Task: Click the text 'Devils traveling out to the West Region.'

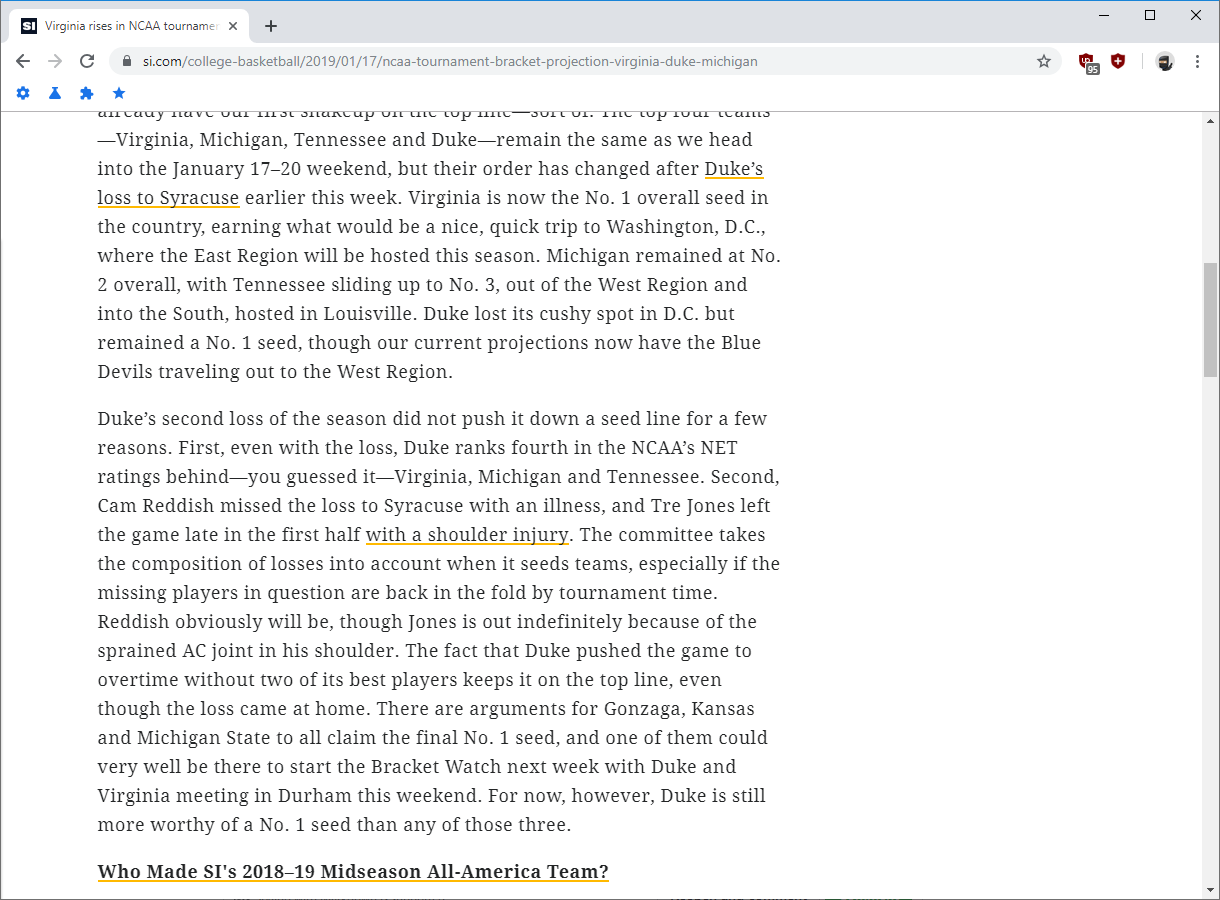Action: tap(275, 372)
